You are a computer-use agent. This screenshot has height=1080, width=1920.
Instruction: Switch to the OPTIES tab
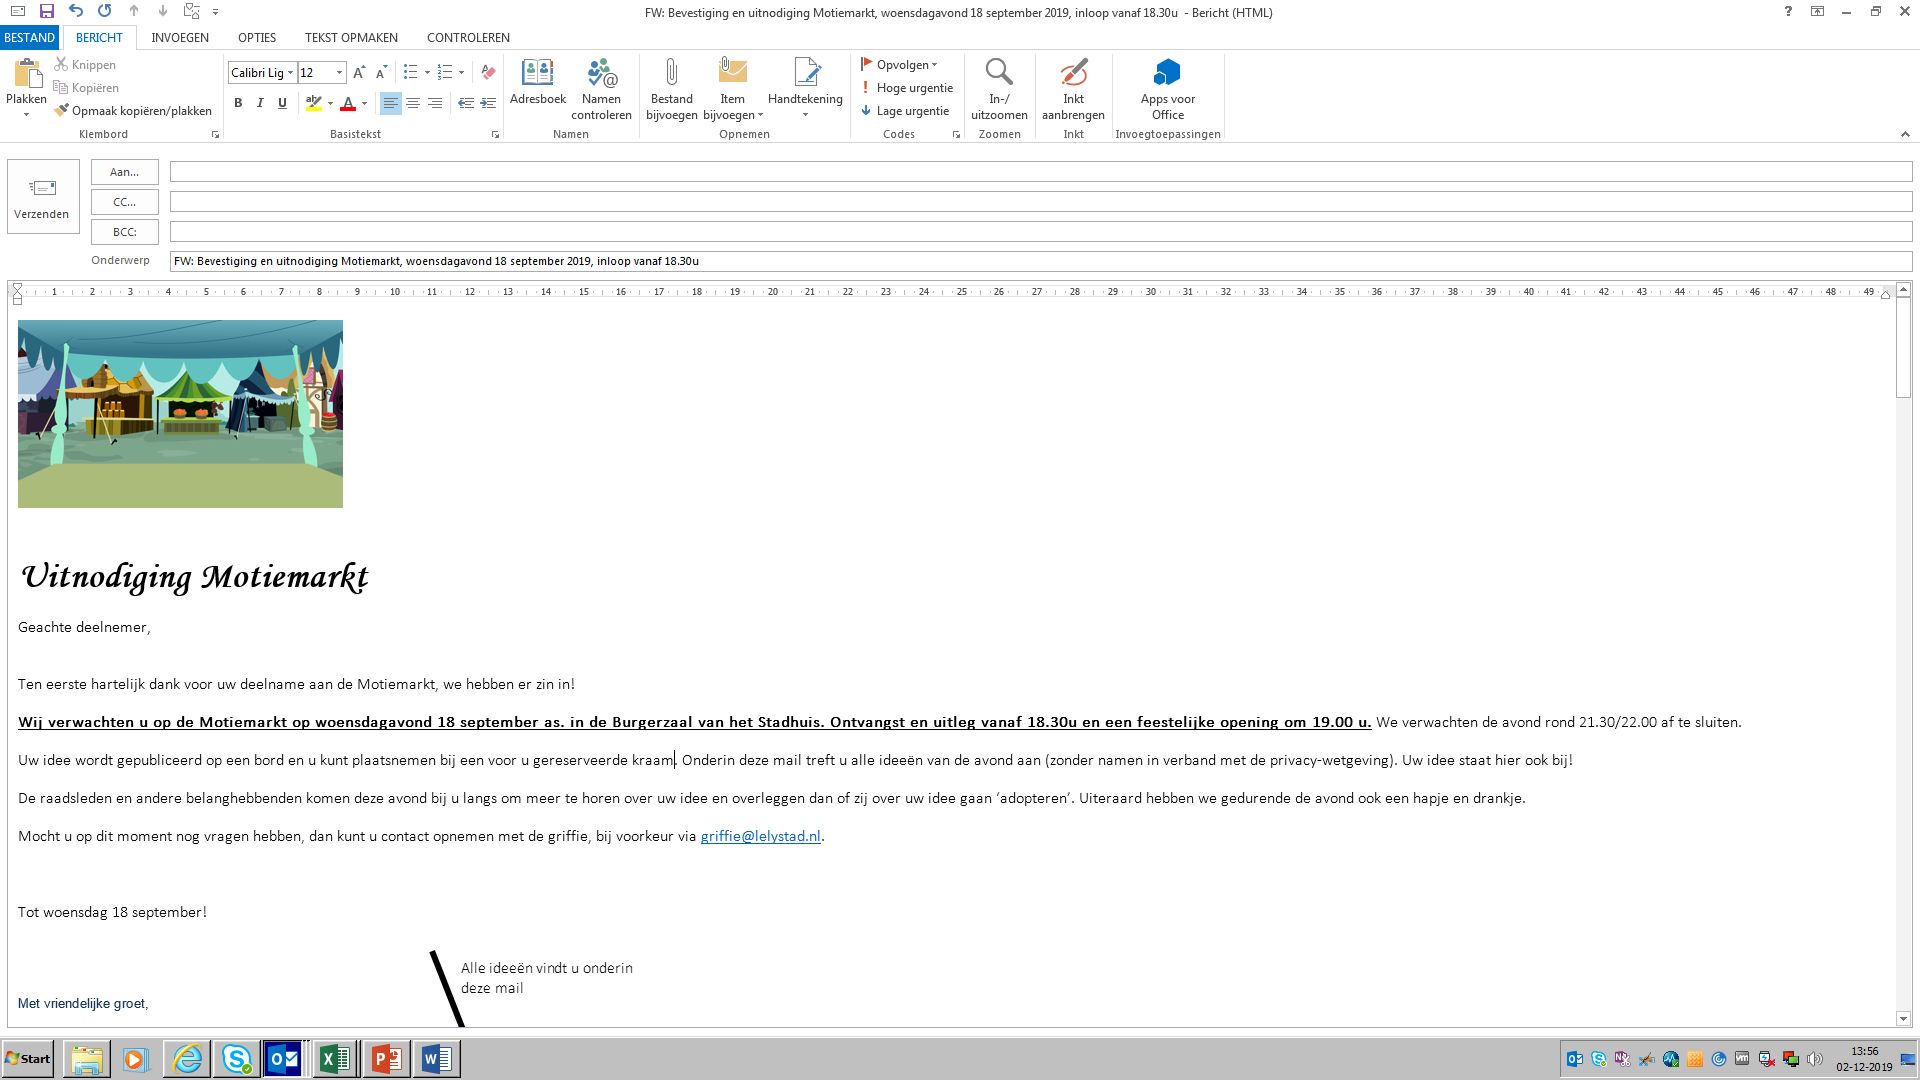click(257, 37)
